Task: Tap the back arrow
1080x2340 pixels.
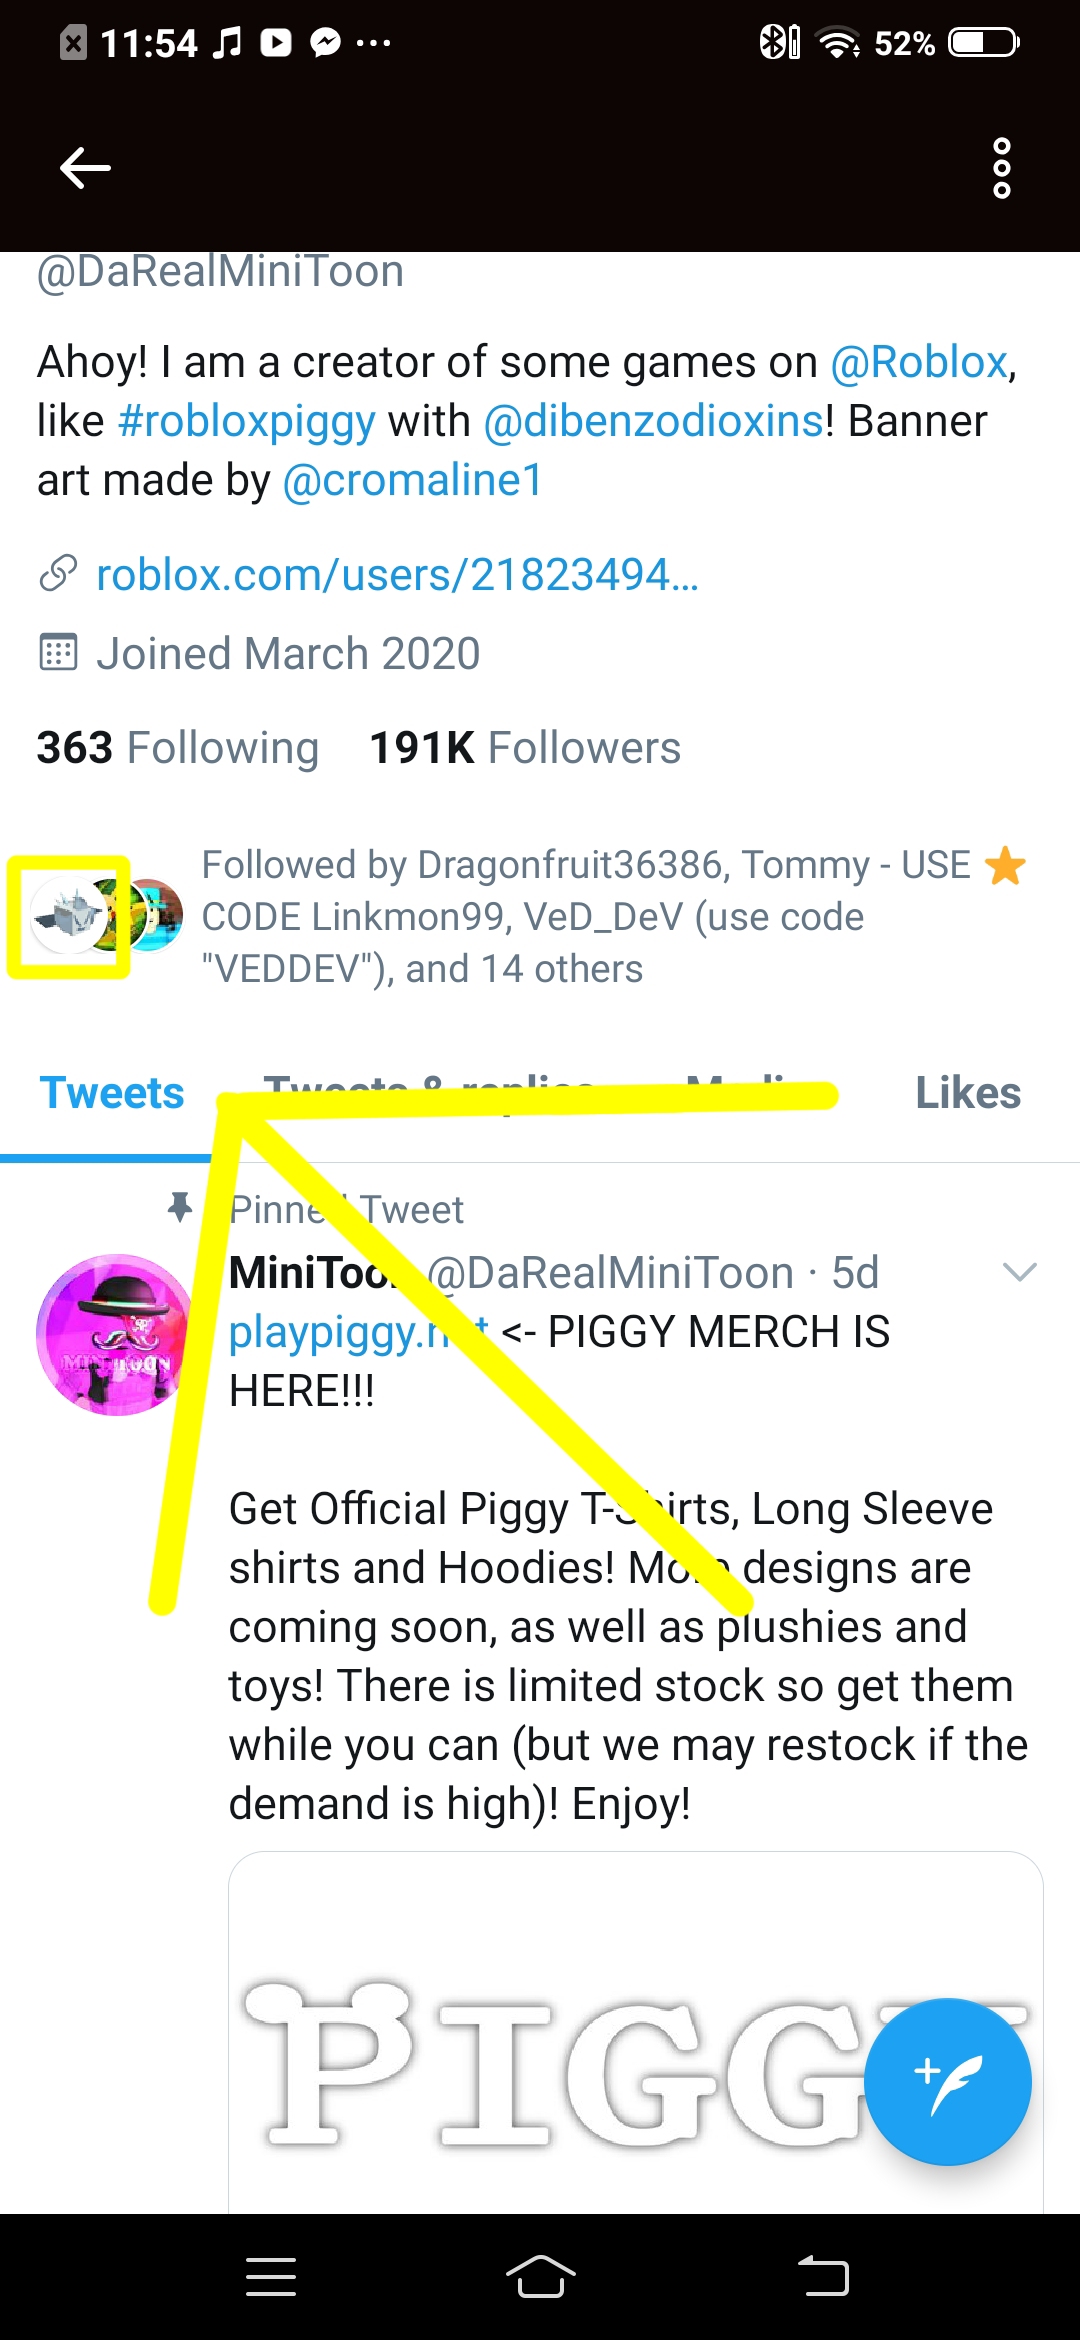Action: [x=85, y=168]
